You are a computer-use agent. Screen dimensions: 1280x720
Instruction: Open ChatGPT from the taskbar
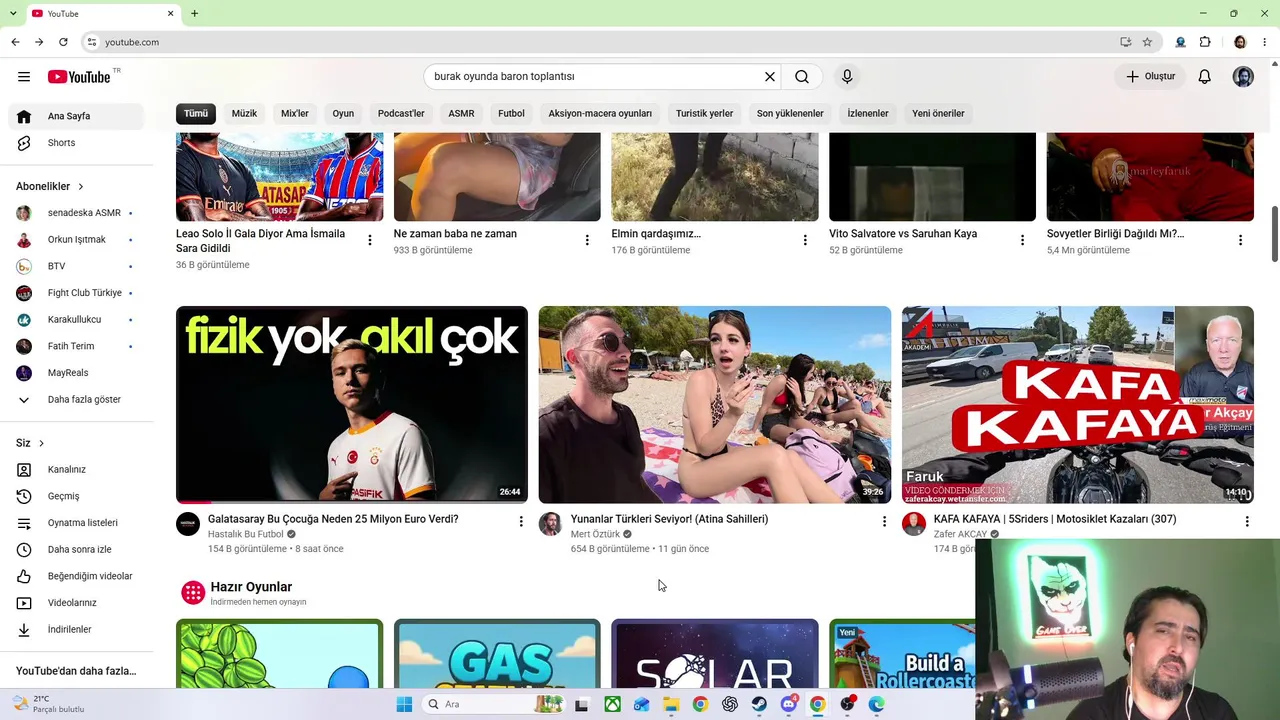click(x=730, y=704)
